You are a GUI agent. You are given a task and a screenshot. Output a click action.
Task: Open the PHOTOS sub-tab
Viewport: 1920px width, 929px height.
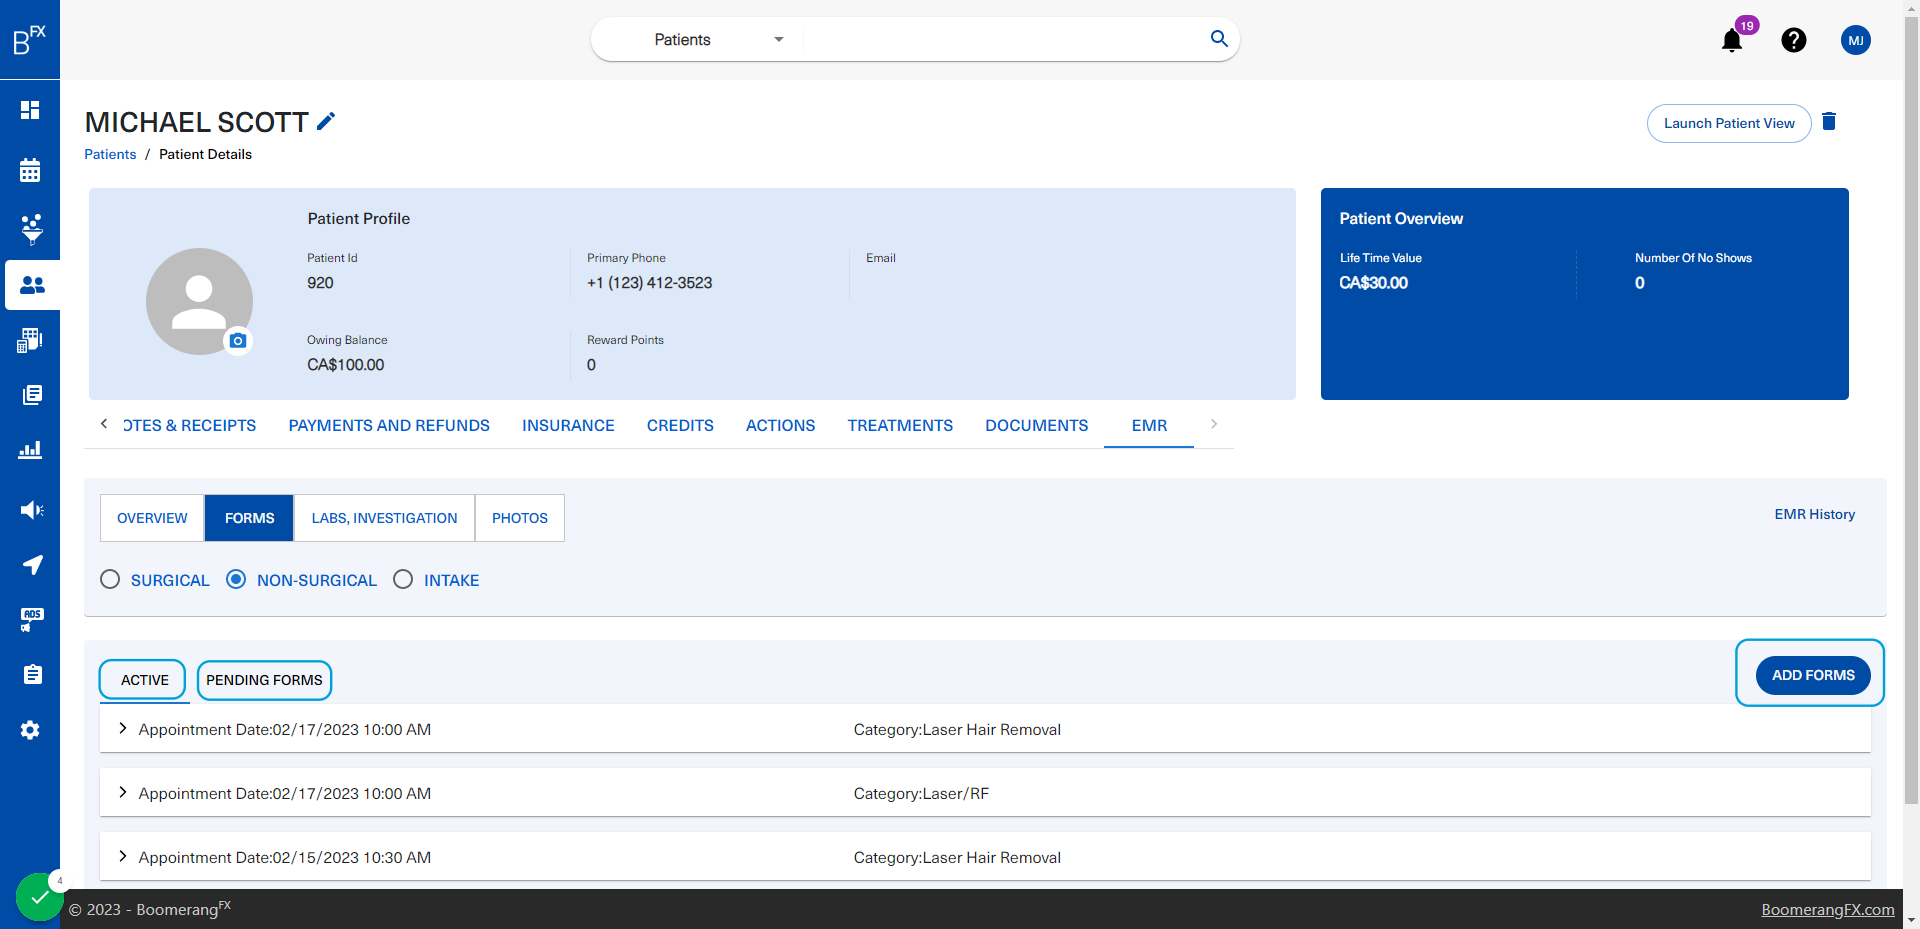coord(520,518)
